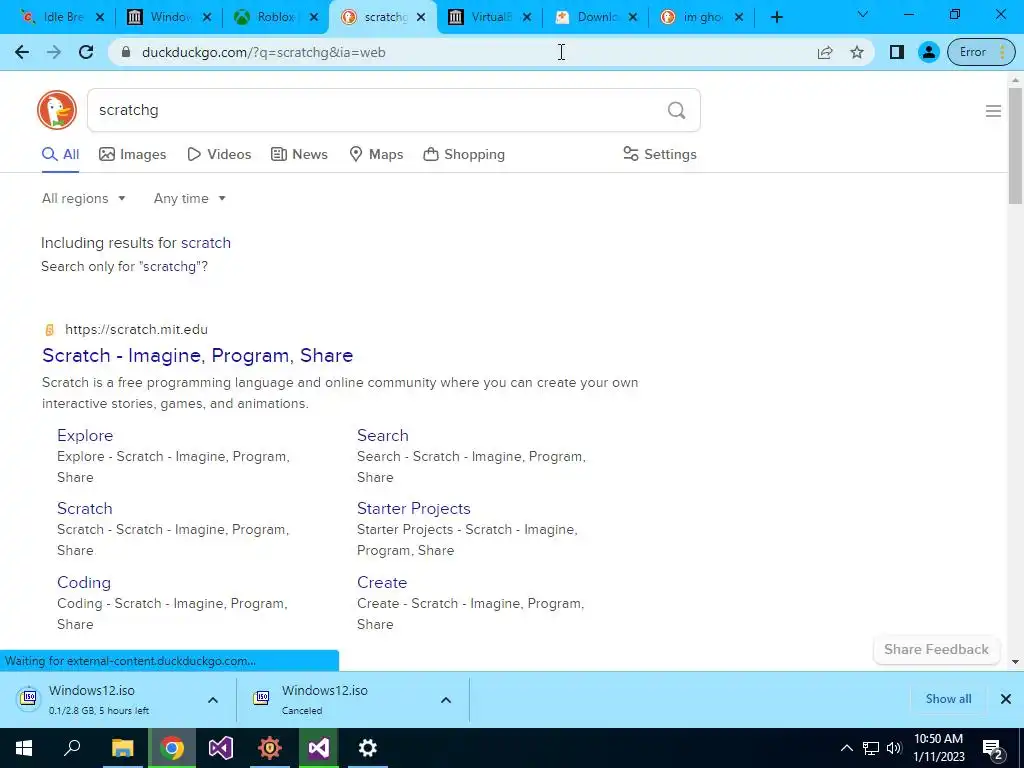Open the Settings gear on taskbar
The height and width of the screenshot is (768, 1024).
click(368, 748)
